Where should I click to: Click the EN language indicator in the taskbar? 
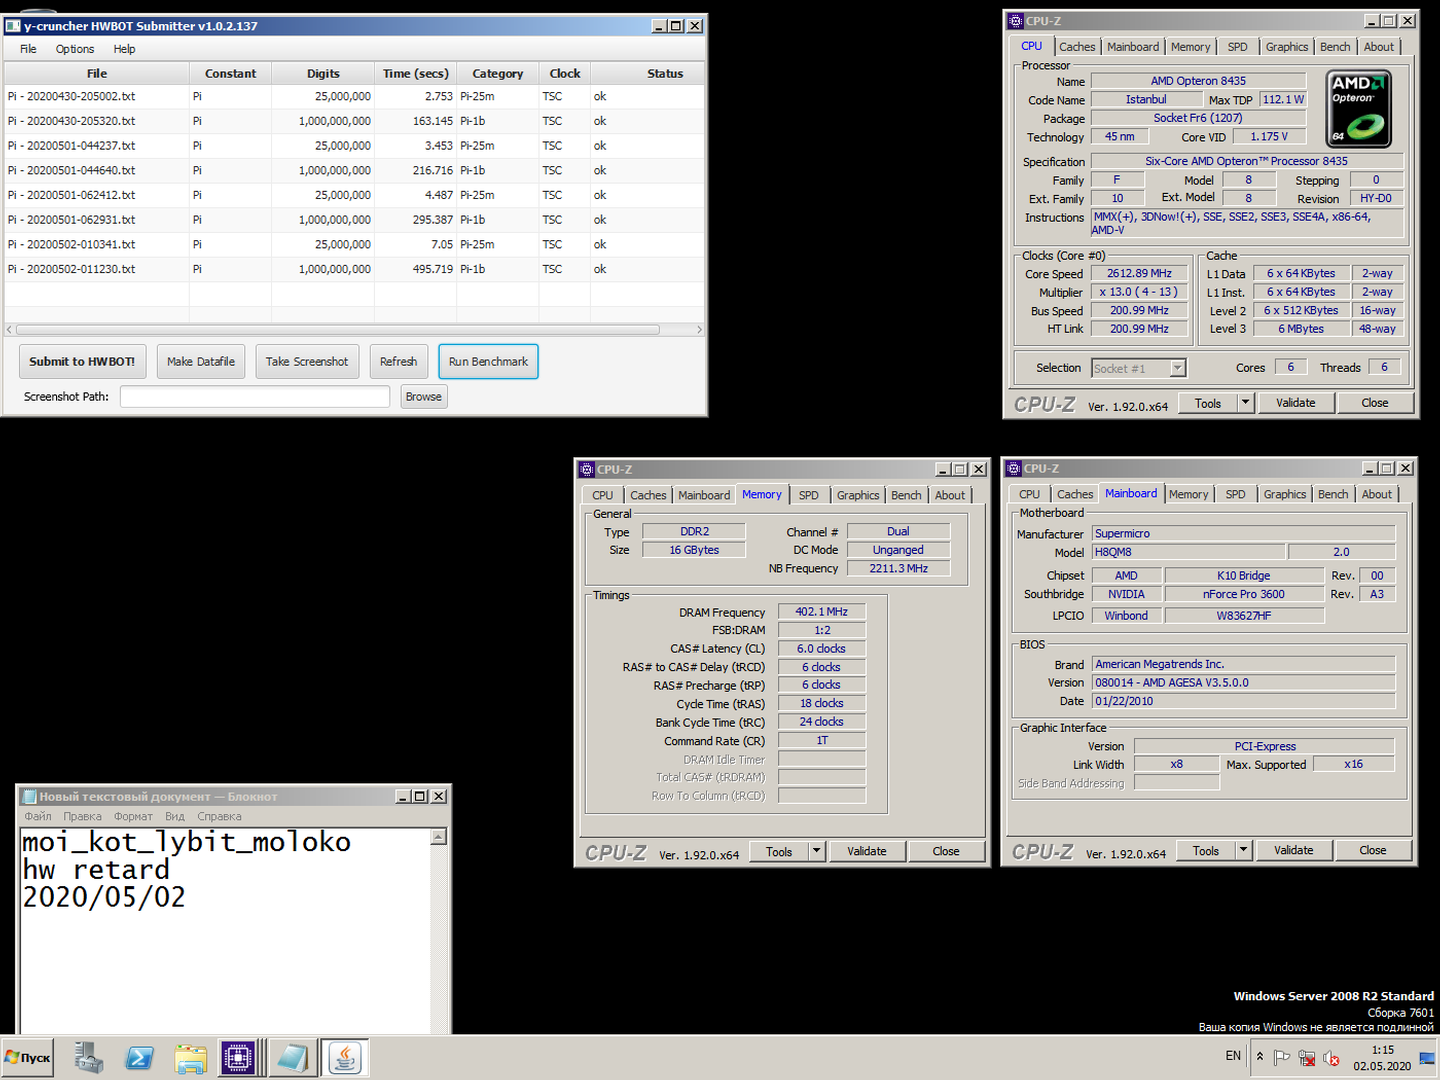(1233, 1056)
